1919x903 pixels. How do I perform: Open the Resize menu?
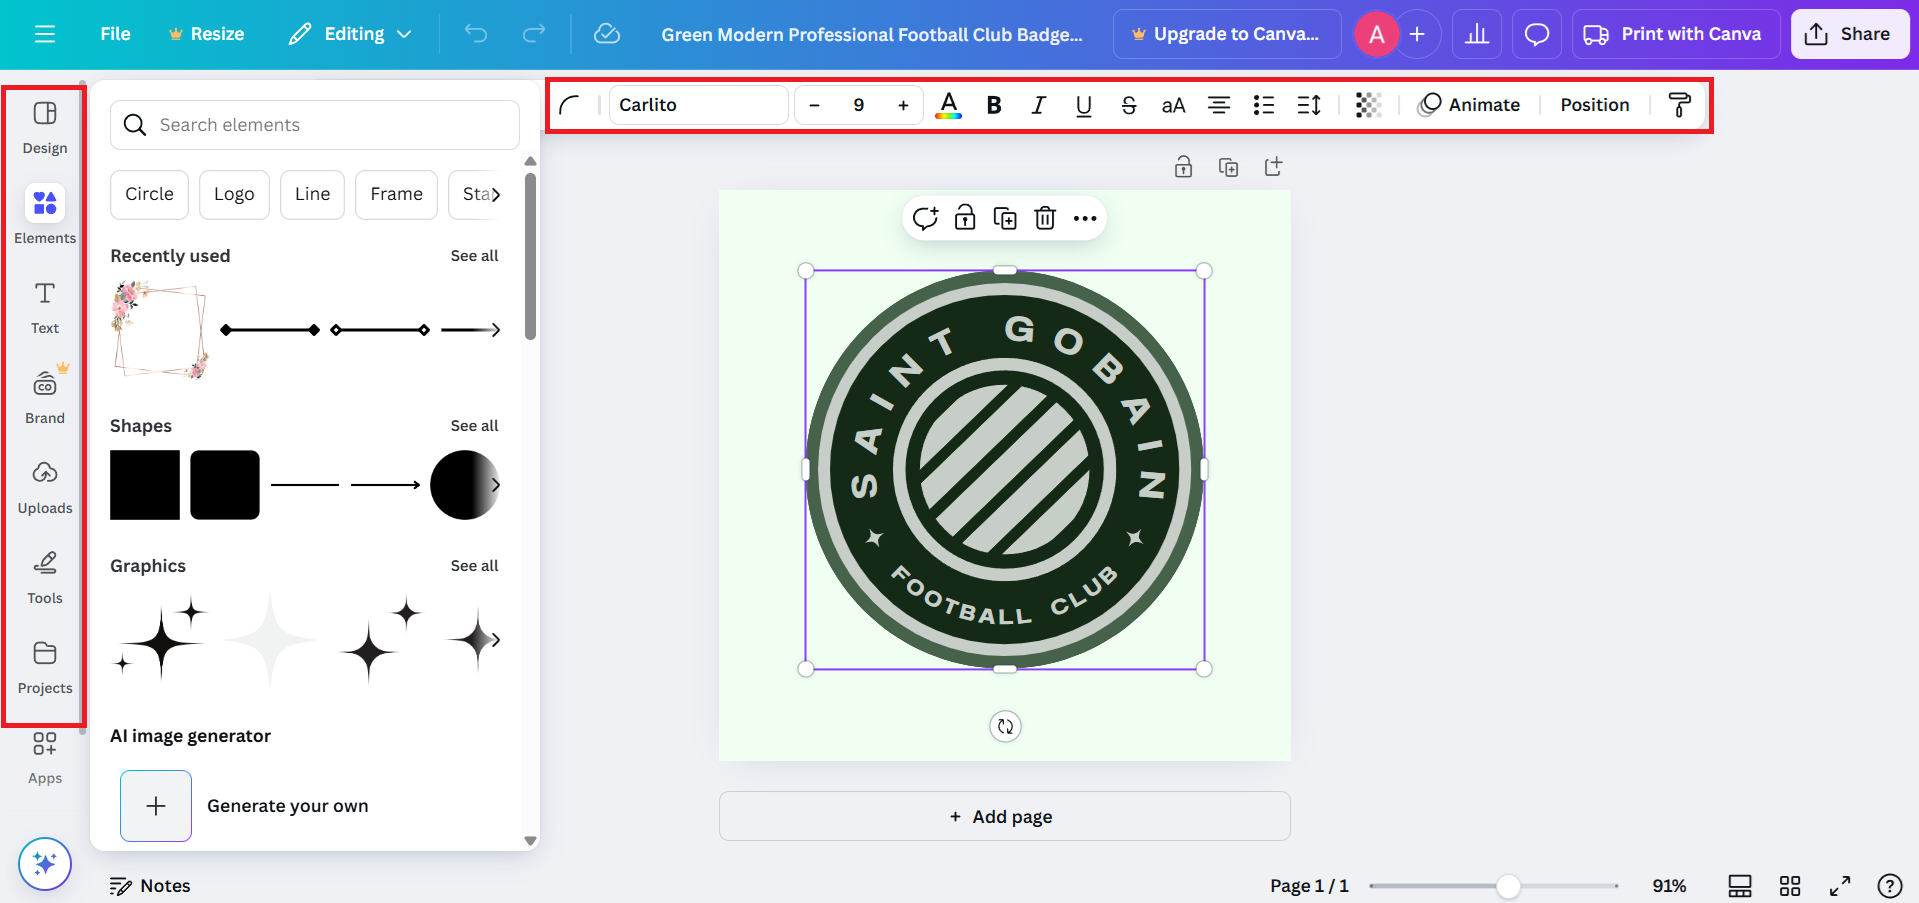pos(206,34)
